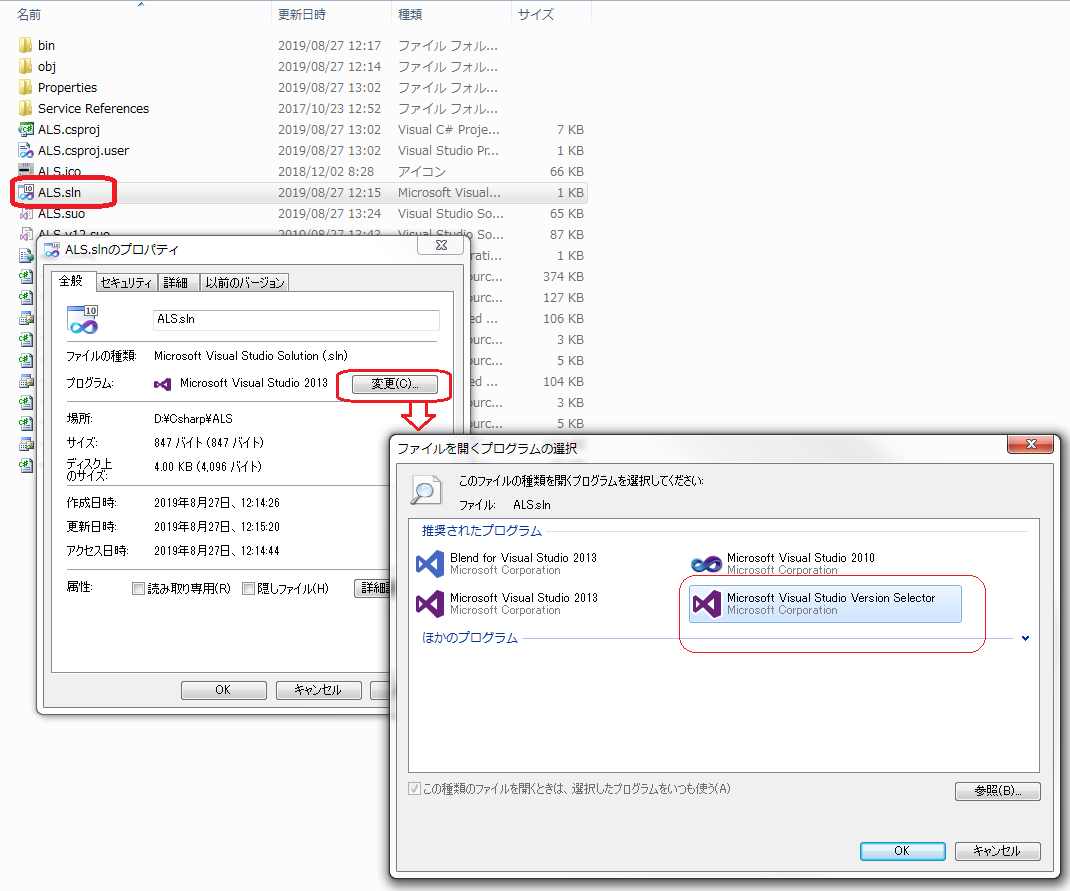
Task: Click キャンセル in the properties dialog
Action: 318,690
